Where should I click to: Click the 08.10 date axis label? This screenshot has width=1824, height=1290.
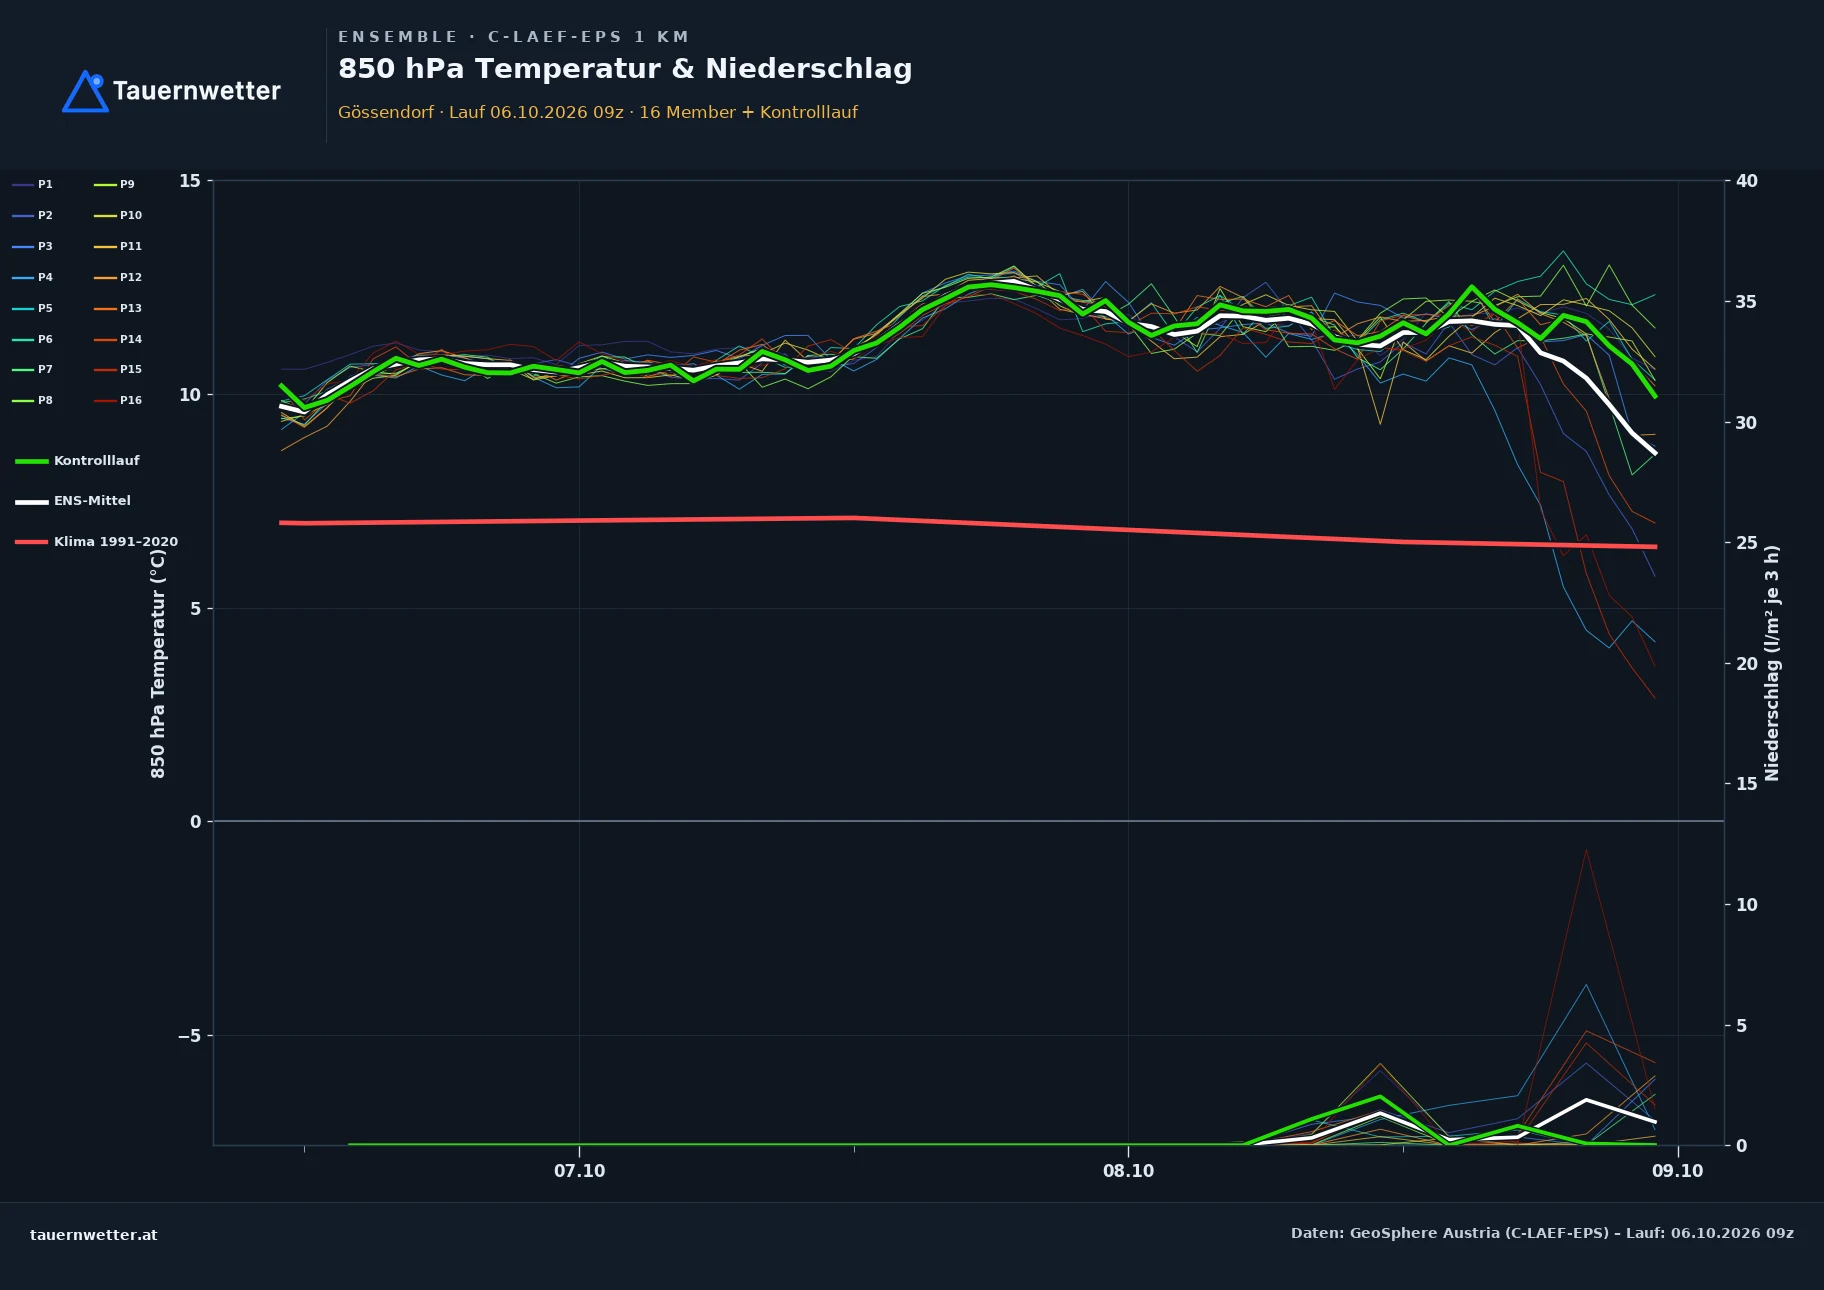pos(1128,1171)
